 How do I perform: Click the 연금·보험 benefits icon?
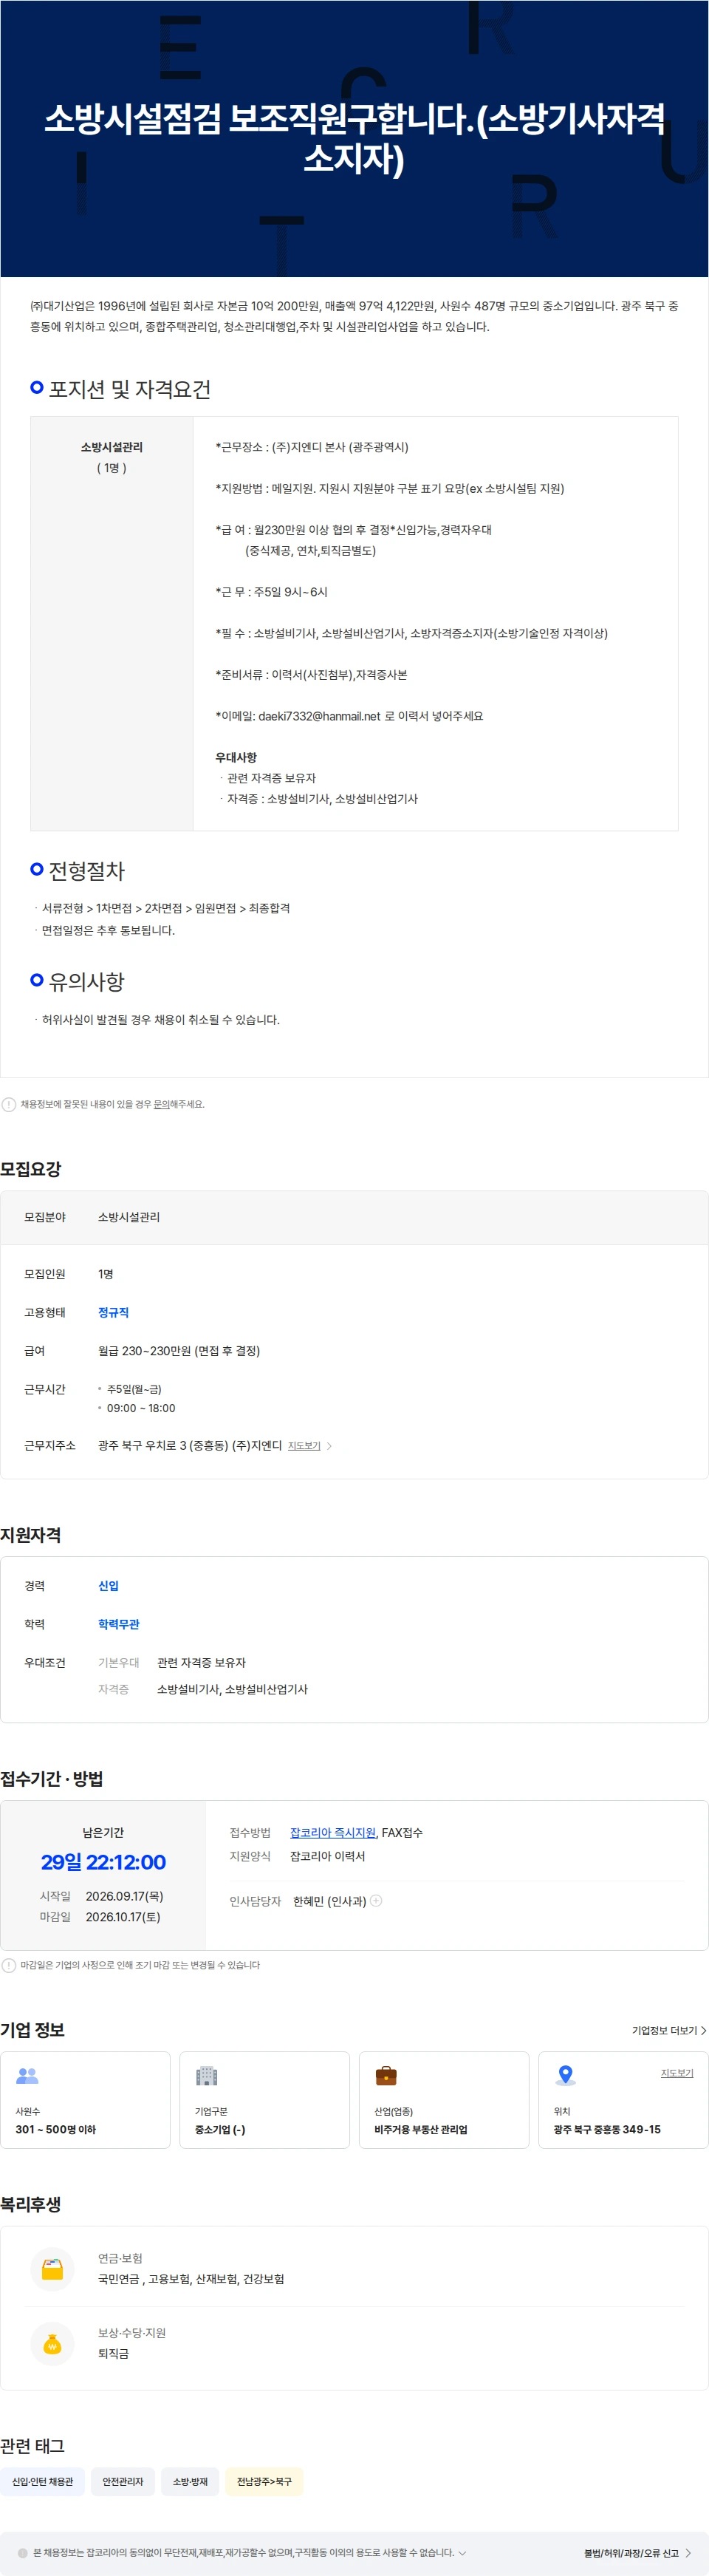point(52,2269)
